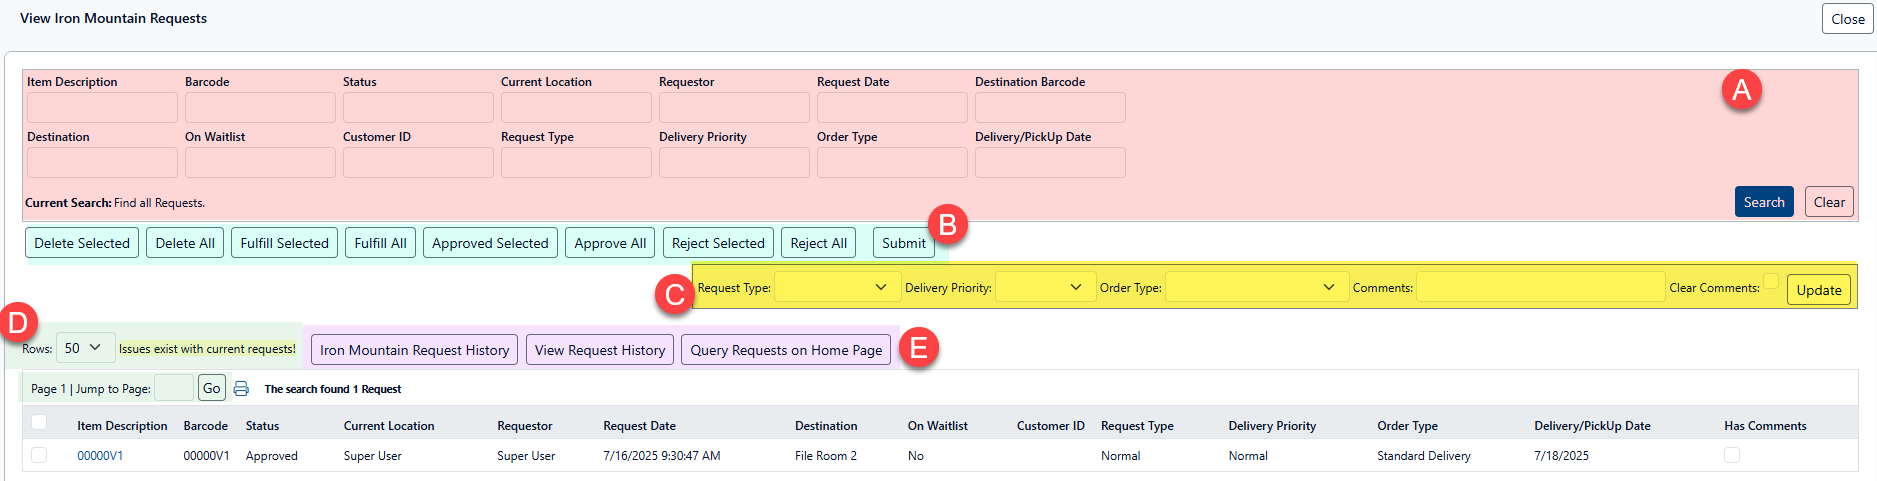
Task: Sort by the Request Date column header
Action: [639, 426]
